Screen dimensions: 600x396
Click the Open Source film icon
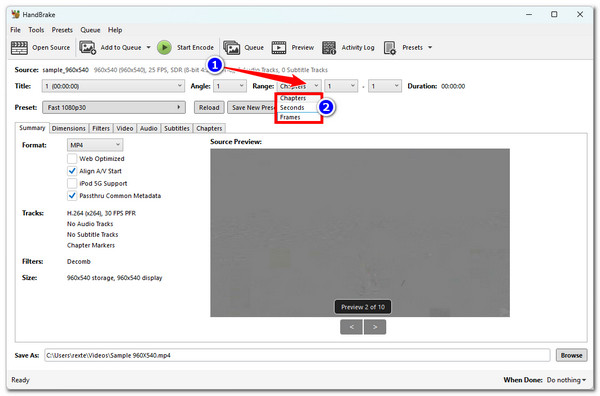[19, 48]
